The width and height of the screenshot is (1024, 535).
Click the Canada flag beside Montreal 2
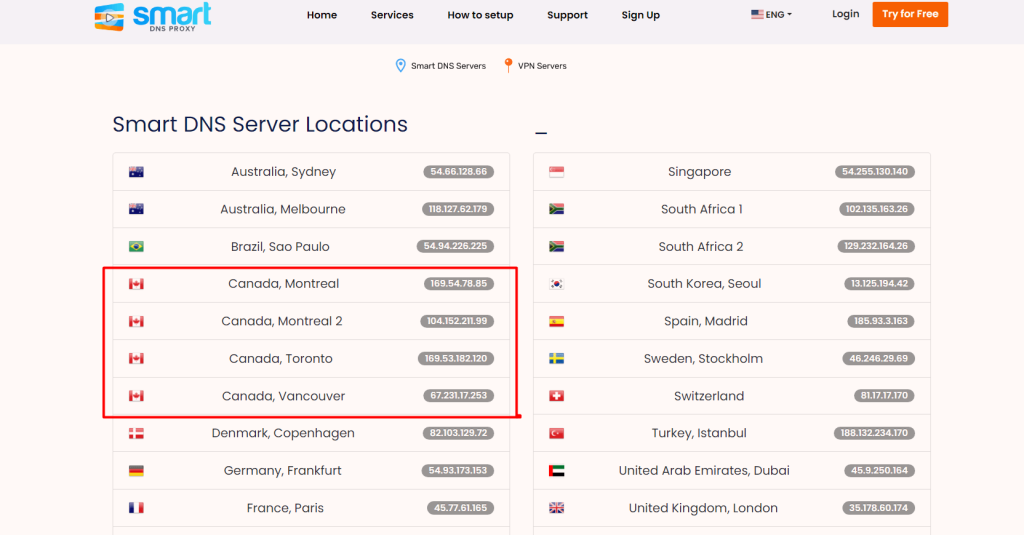[x=136, y=321]
